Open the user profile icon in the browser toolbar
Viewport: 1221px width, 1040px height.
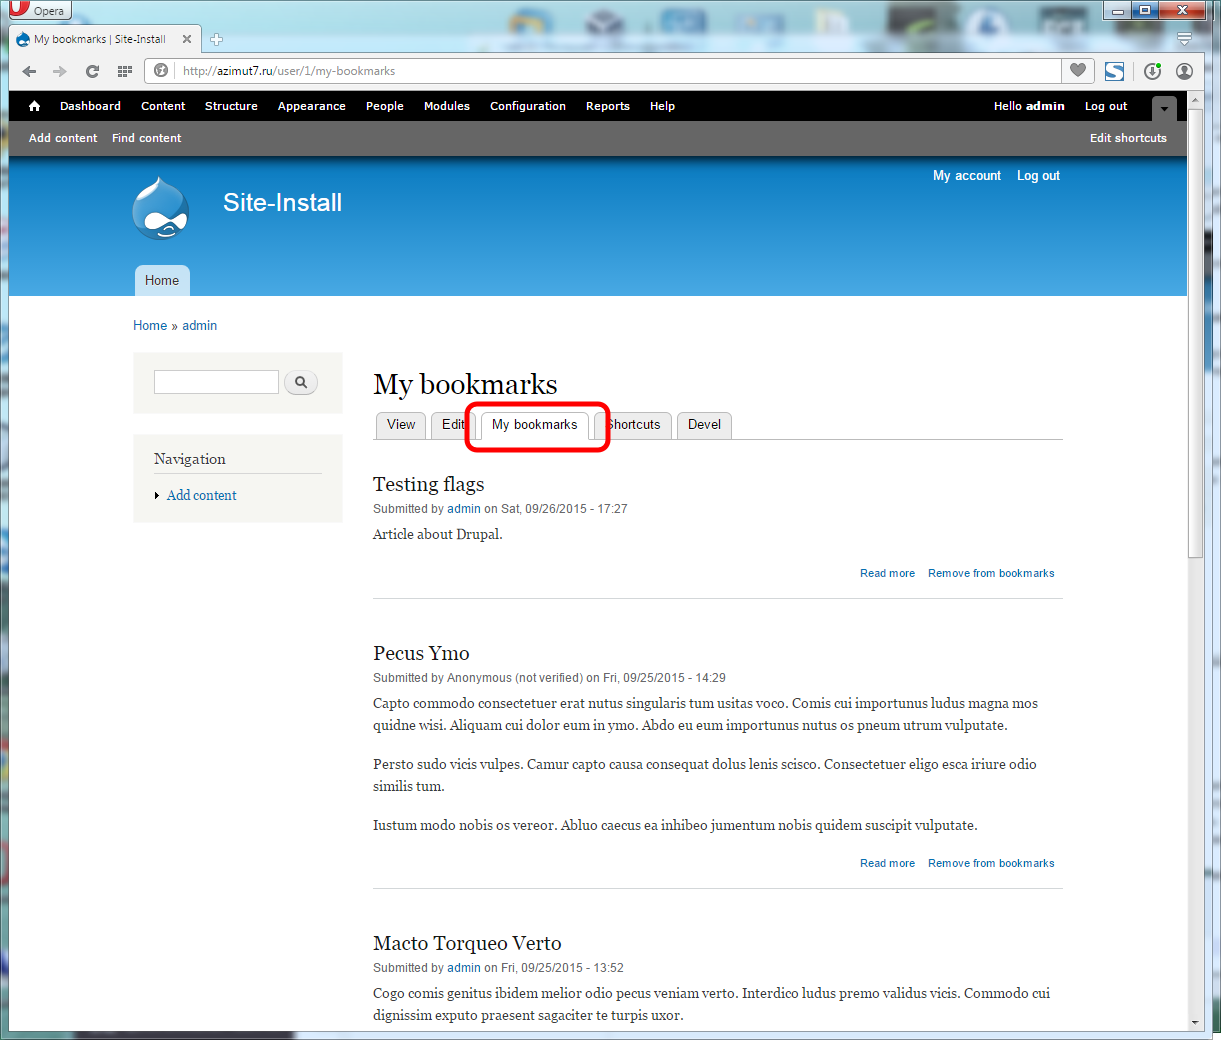[x=1184, y=71]
